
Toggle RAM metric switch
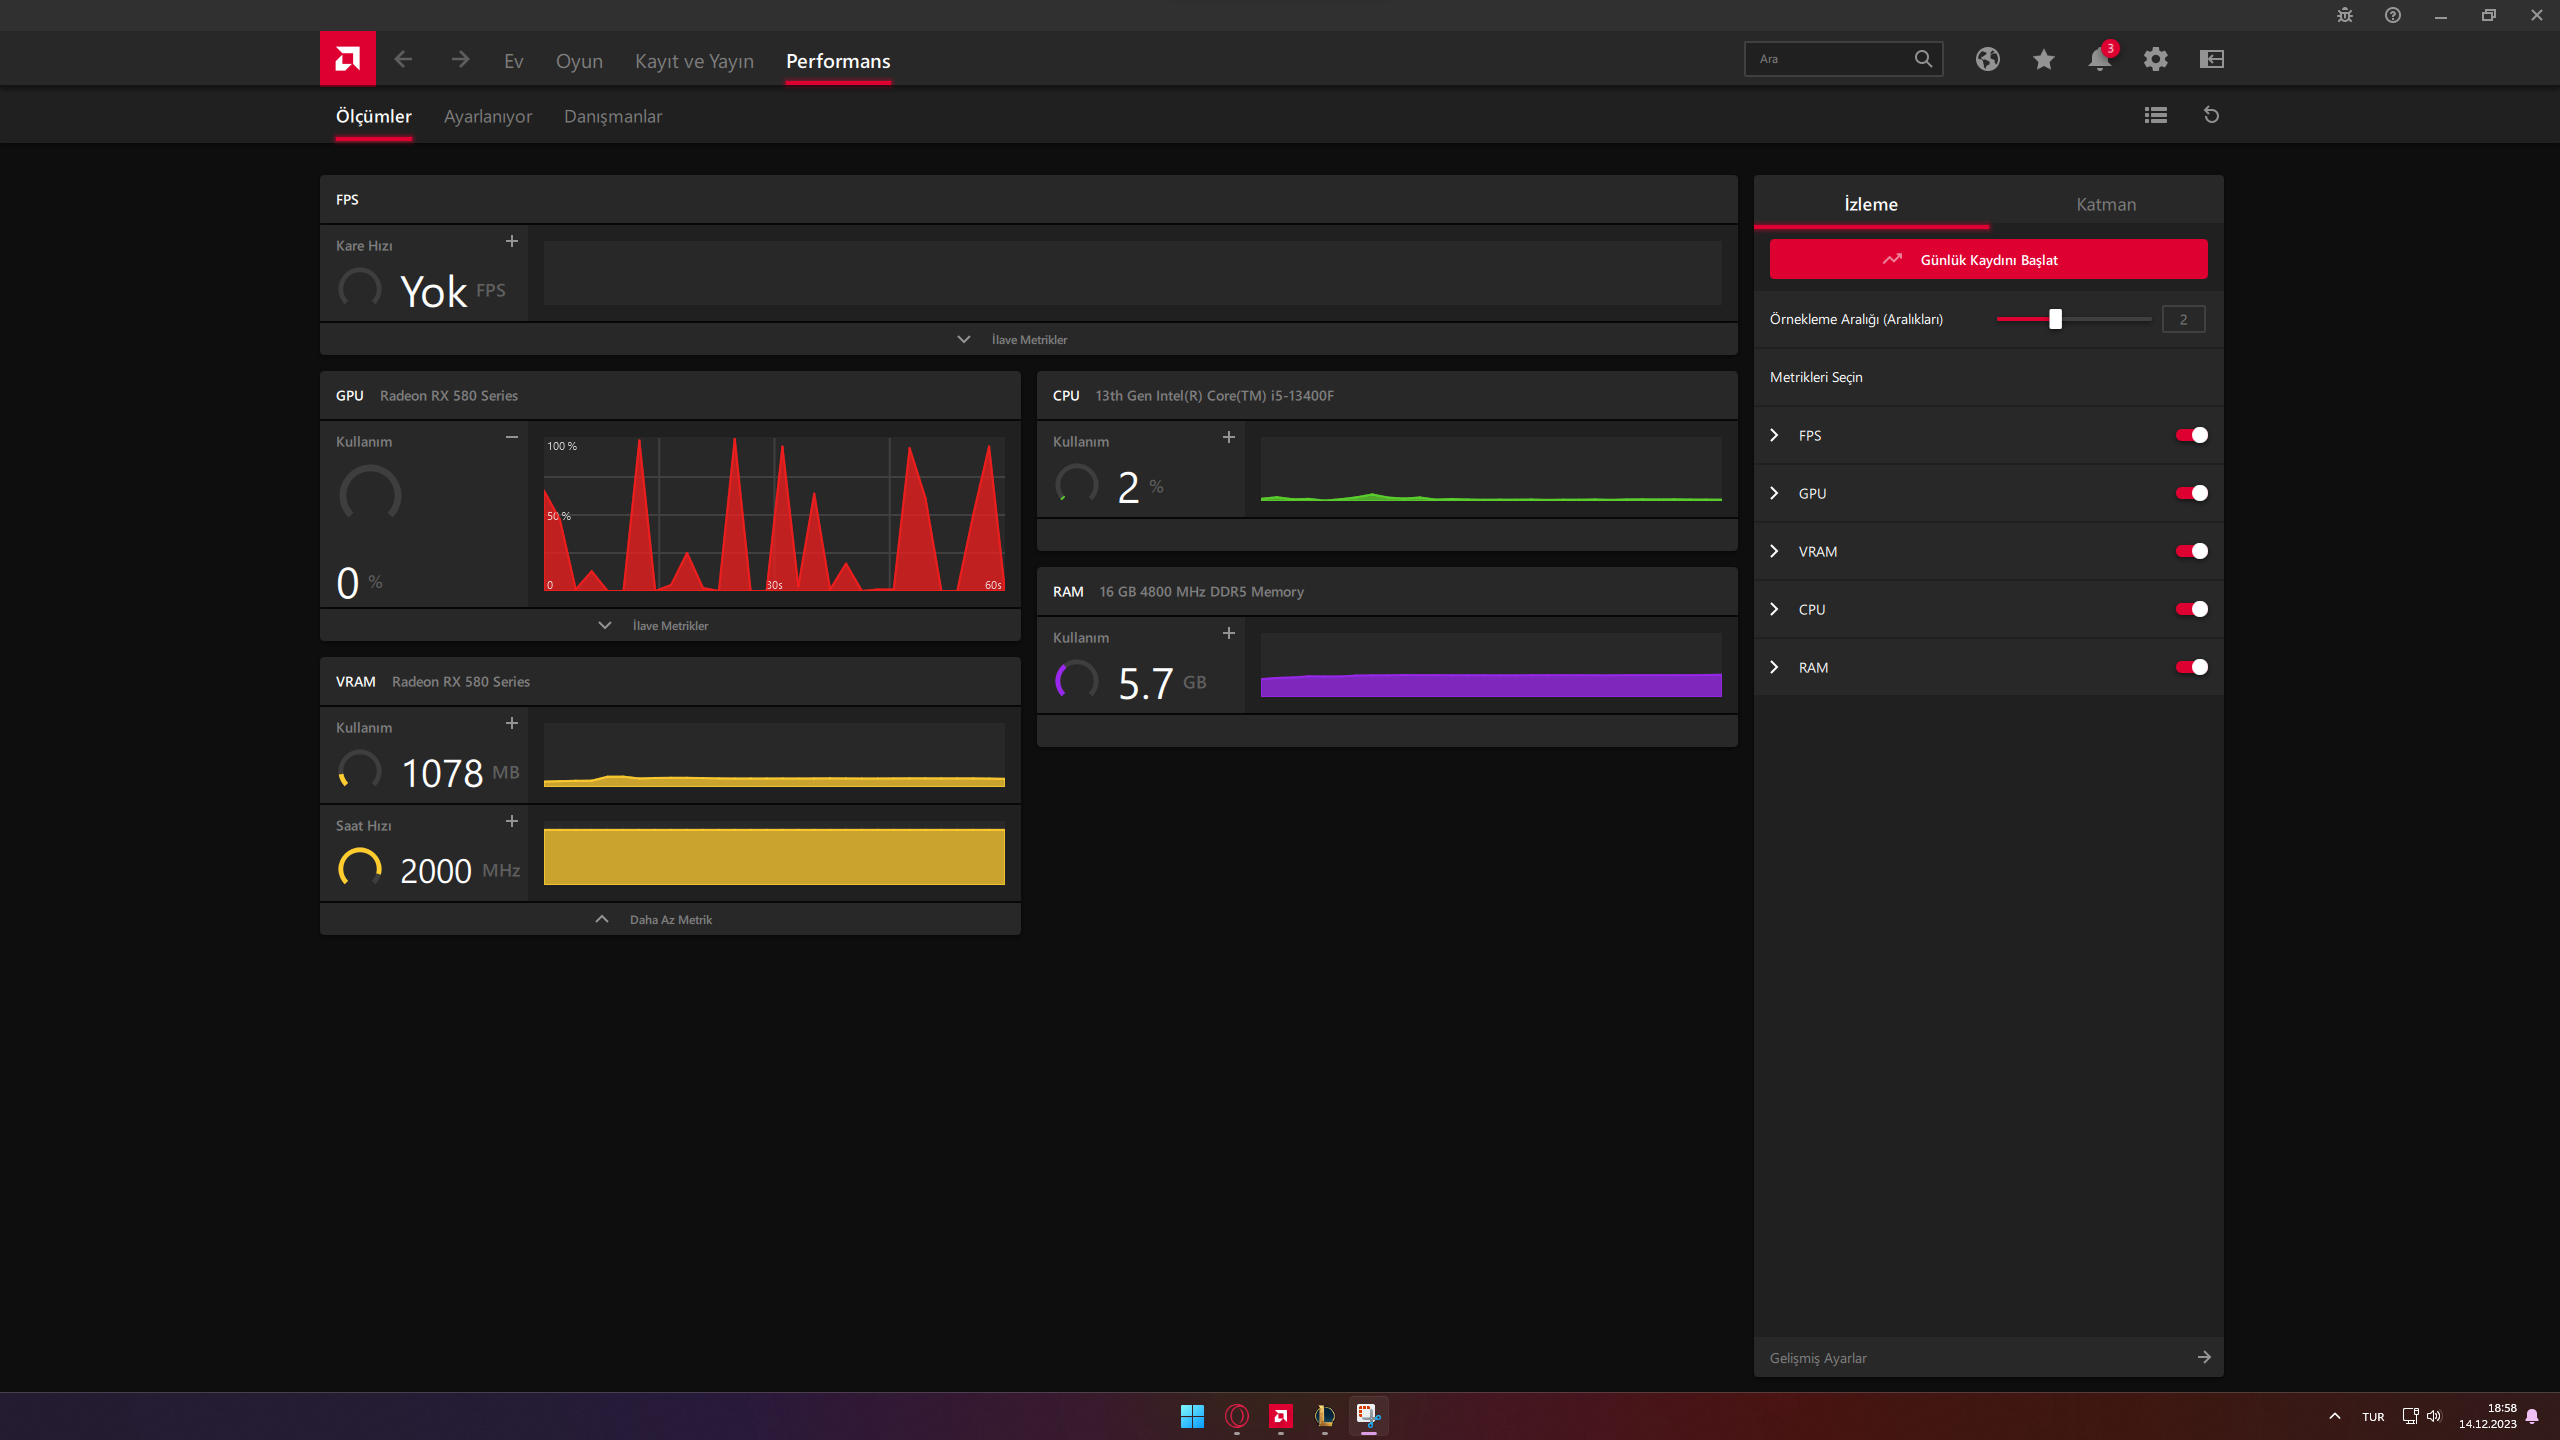[2191, 667]
